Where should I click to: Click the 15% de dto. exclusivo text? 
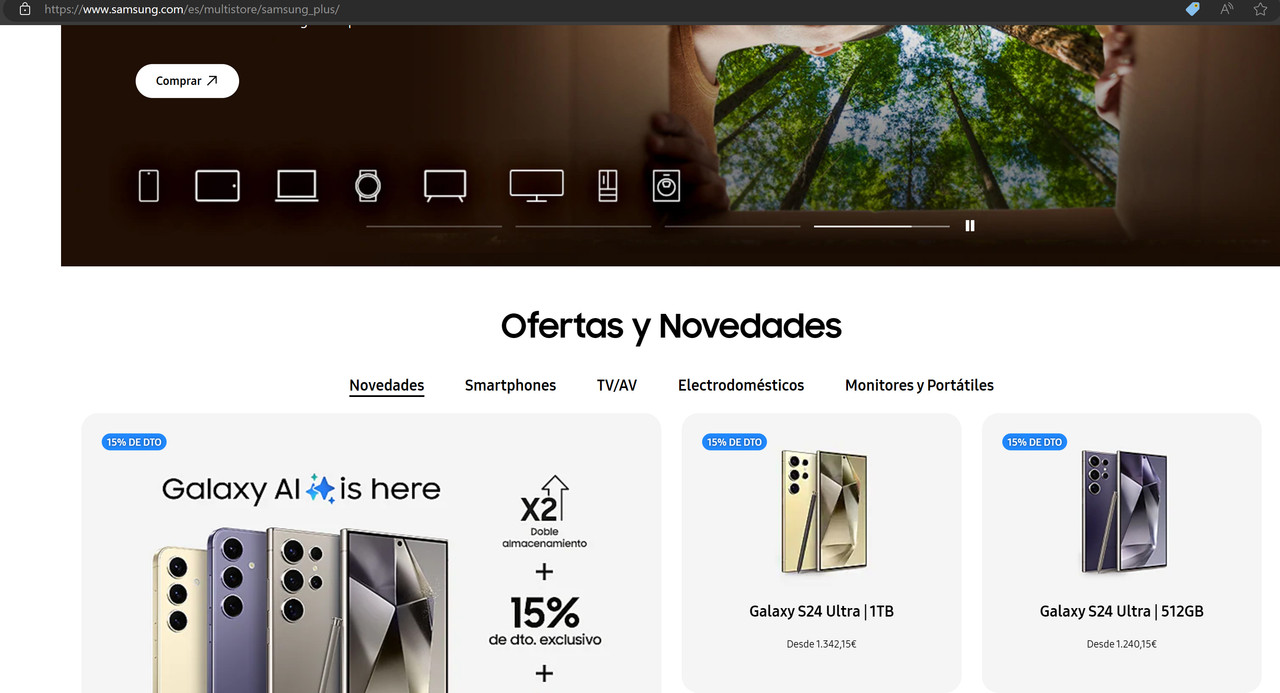point(545,620)
